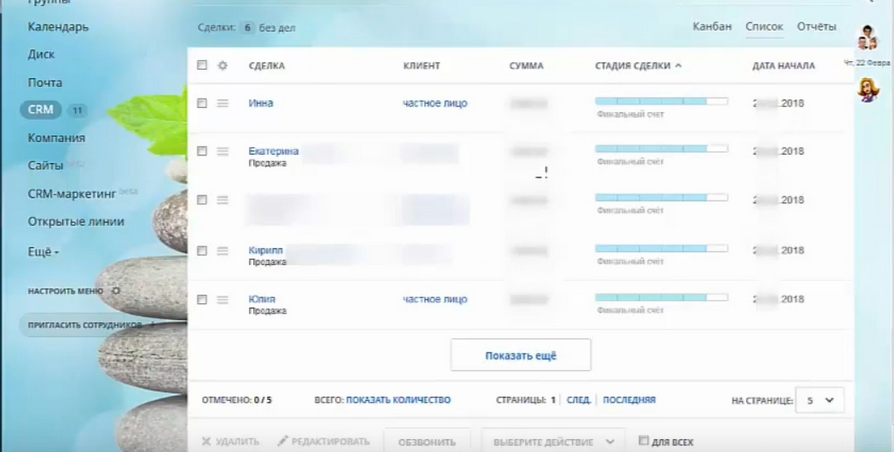894x452 pixels.
Task: Sort by Дата начала column header
Action: (x=783, y=66)
